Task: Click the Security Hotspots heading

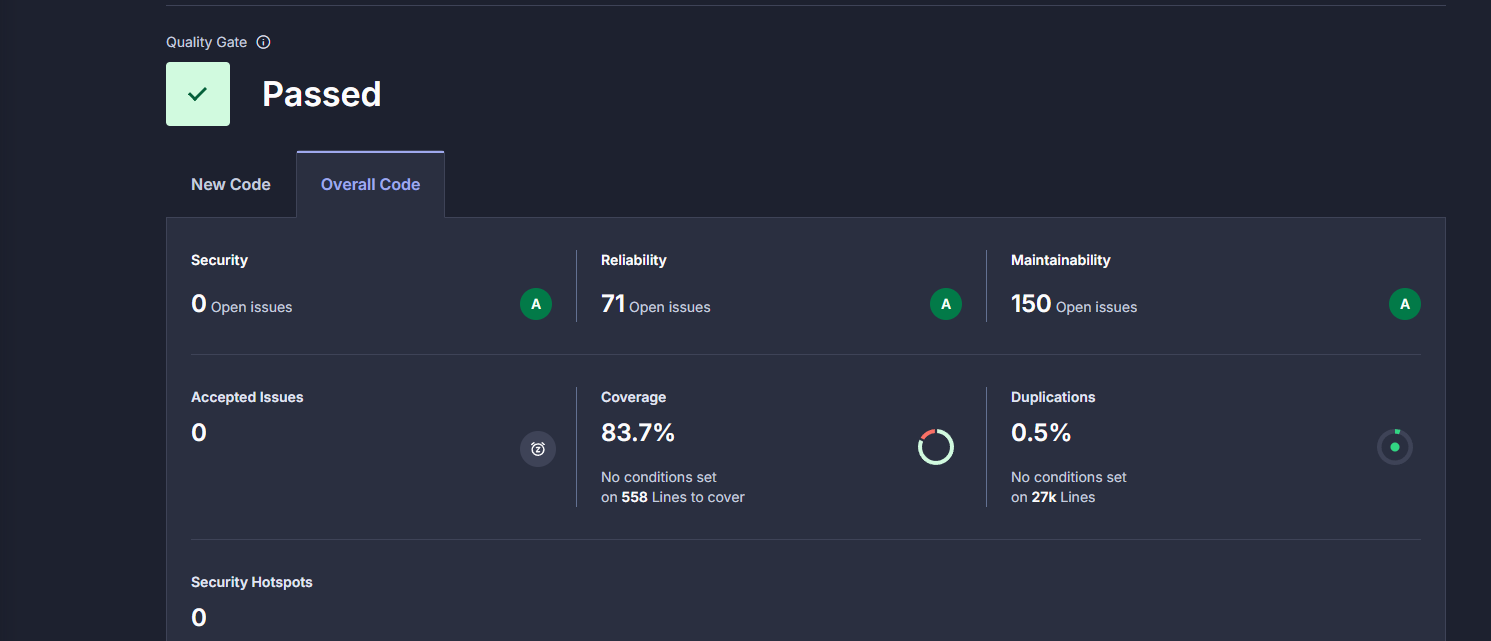Action: coord(252,582)
